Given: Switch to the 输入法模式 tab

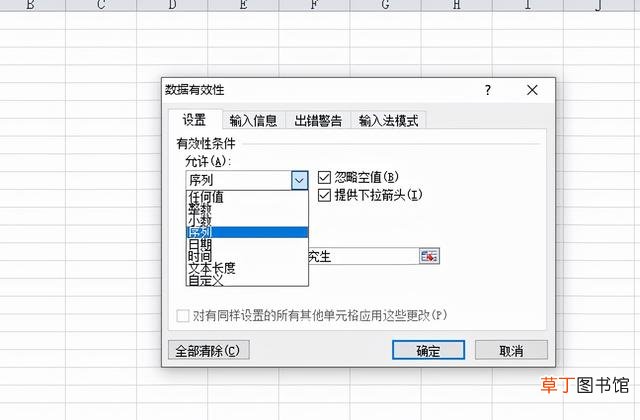Looking at the screenshot, I should (x=388, y=120).
